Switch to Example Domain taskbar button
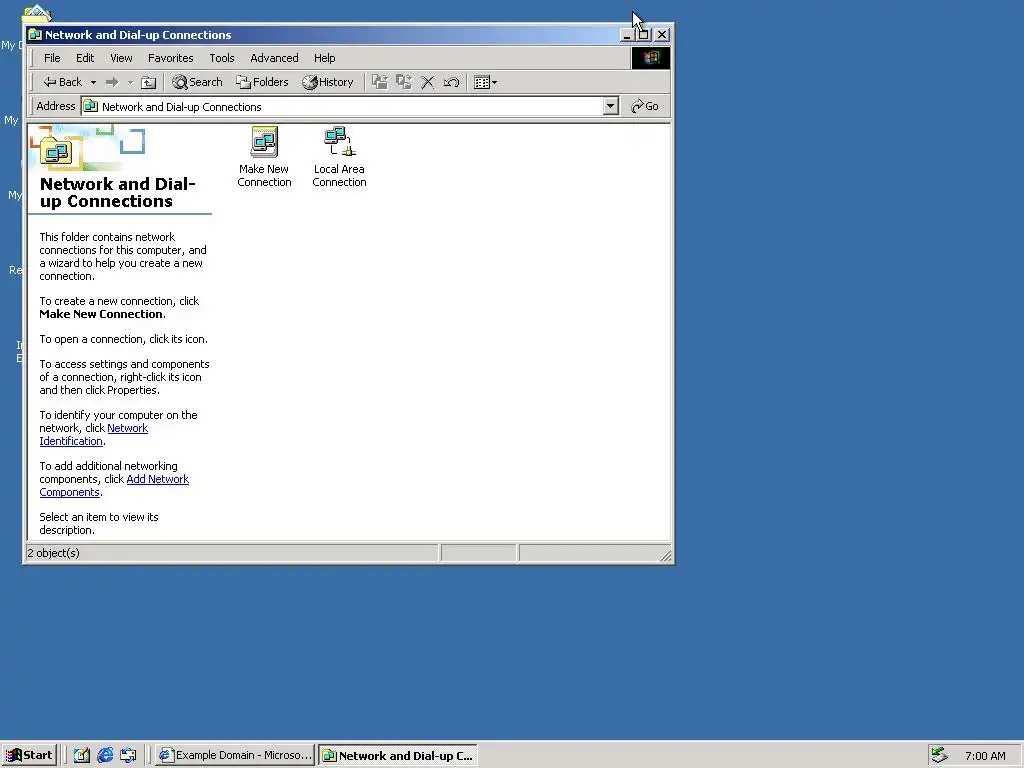 click(x=236, y=755)
